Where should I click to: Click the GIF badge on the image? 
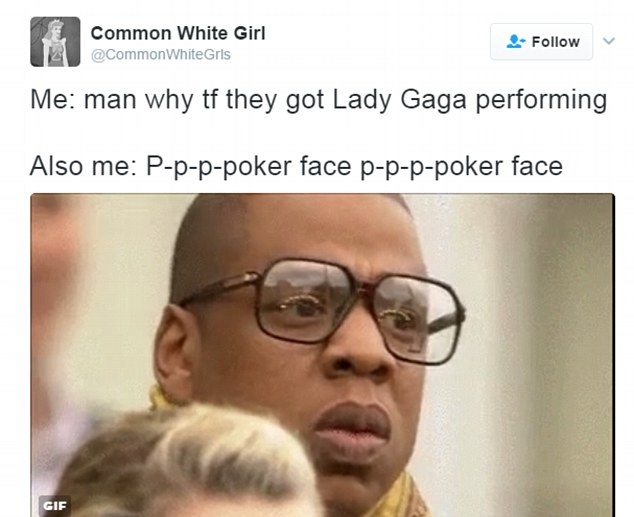coord(55,505)
